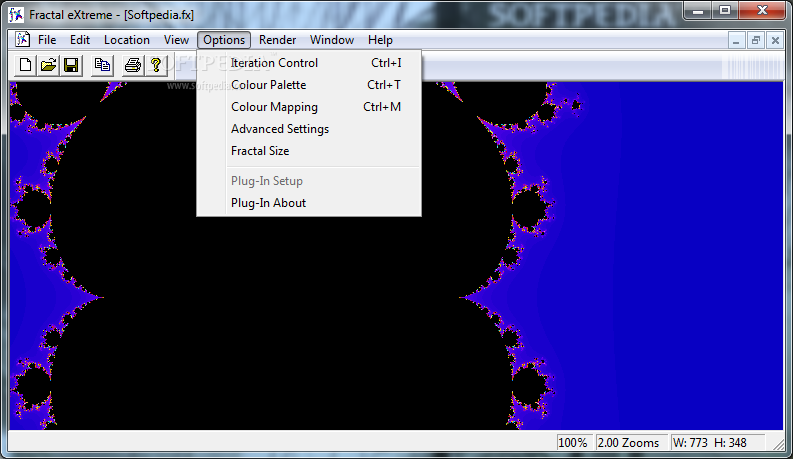Click the Copy toolbar icon

coord(102,65)
